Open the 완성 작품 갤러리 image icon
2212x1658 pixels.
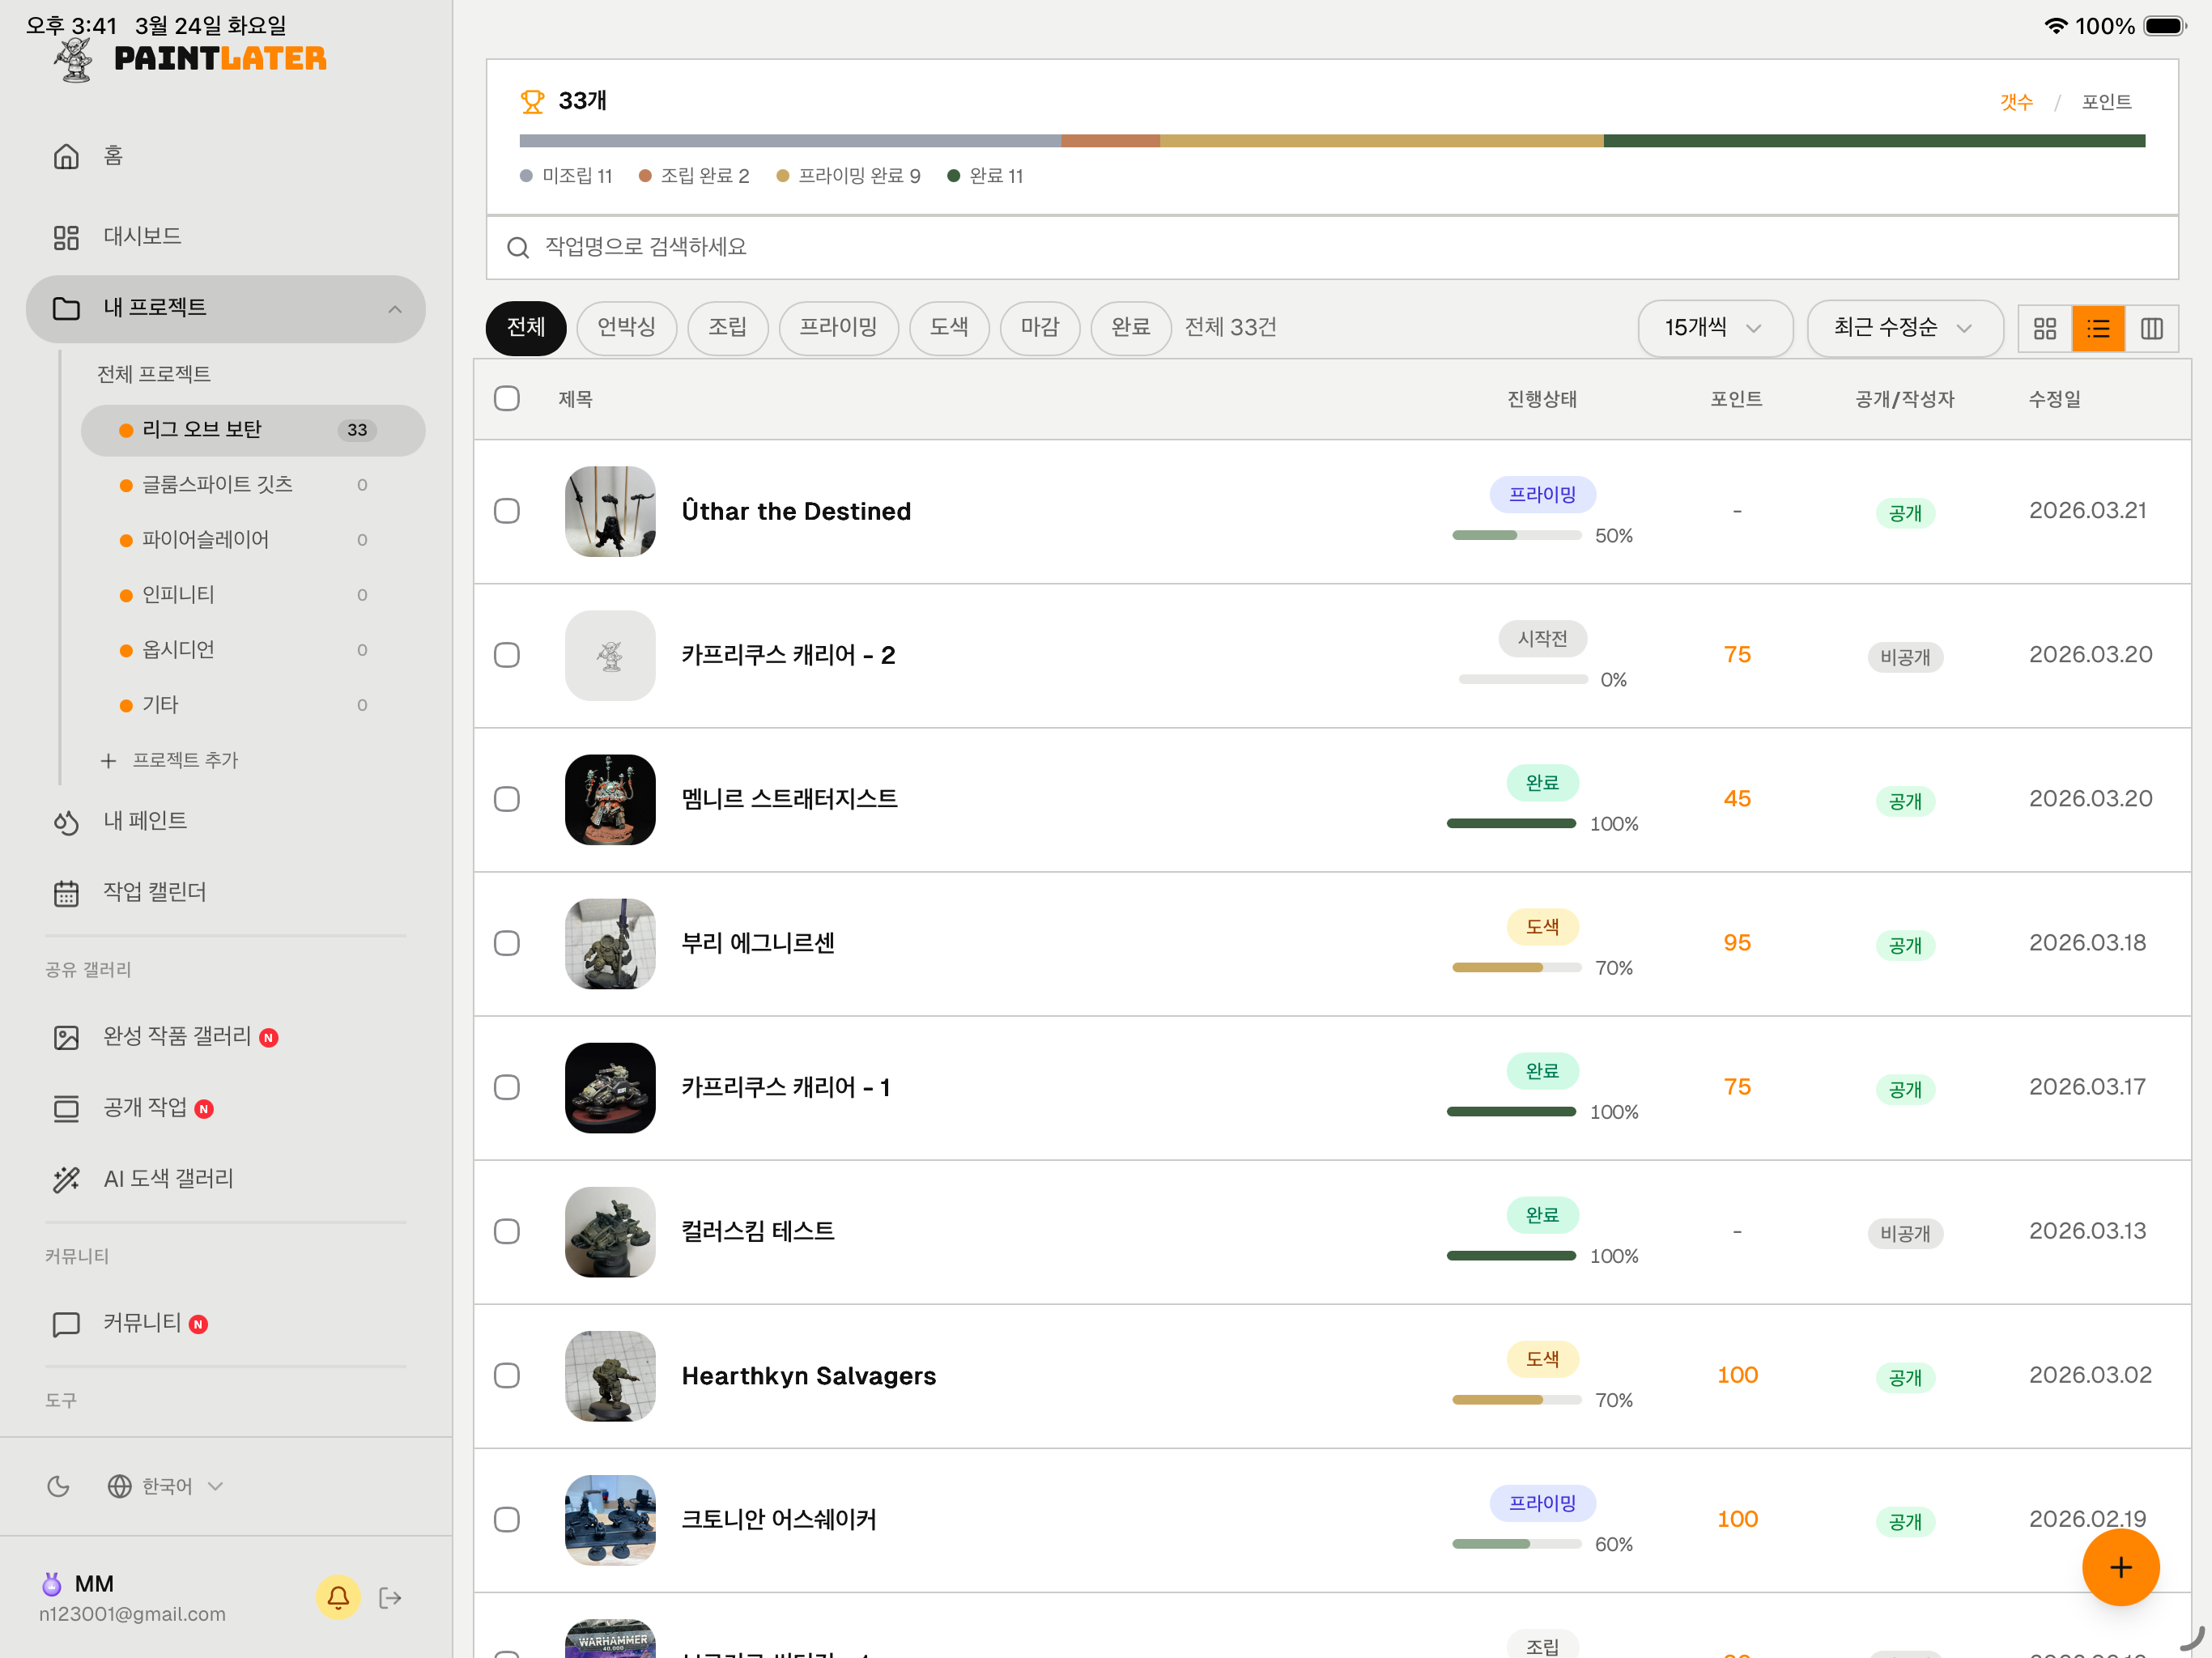coord(66,1037)
